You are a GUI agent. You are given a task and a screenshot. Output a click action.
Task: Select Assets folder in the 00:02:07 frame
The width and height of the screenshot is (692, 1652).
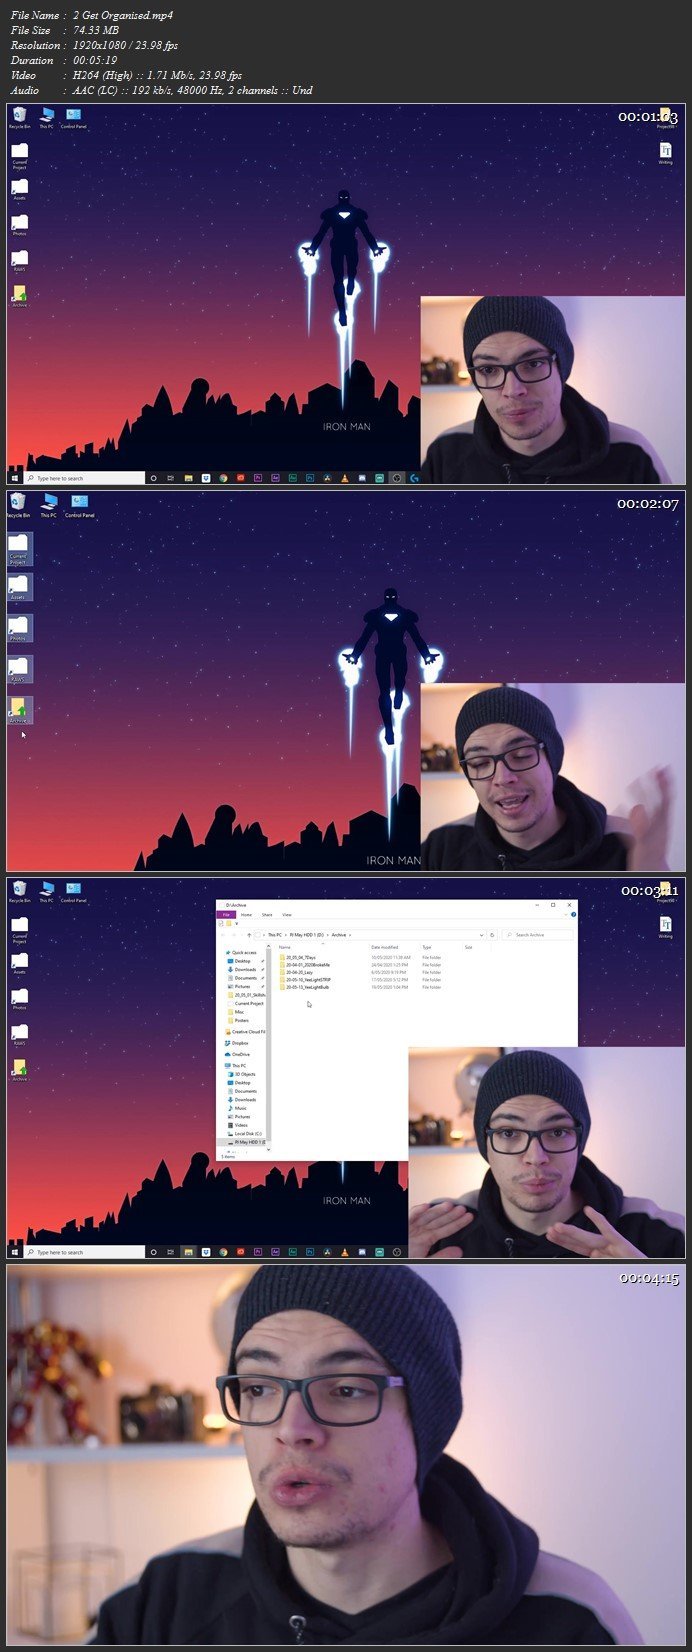point(19,587)
